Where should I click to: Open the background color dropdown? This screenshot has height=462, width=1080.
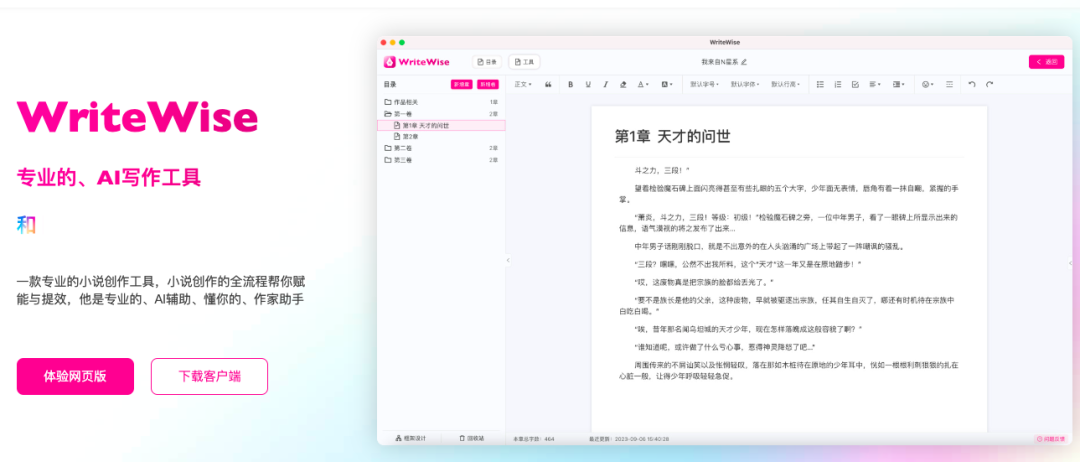coord(667,85)
